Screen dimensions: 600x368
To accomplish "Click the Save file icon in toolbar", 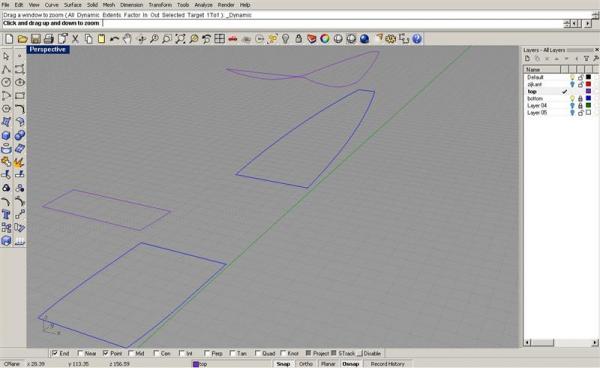I will 36,39.
